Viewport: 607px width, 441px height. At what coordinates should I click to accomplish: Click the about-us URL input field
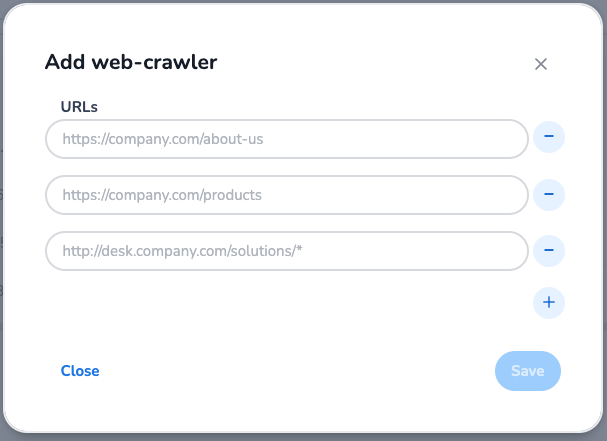[x=286, y=139]
